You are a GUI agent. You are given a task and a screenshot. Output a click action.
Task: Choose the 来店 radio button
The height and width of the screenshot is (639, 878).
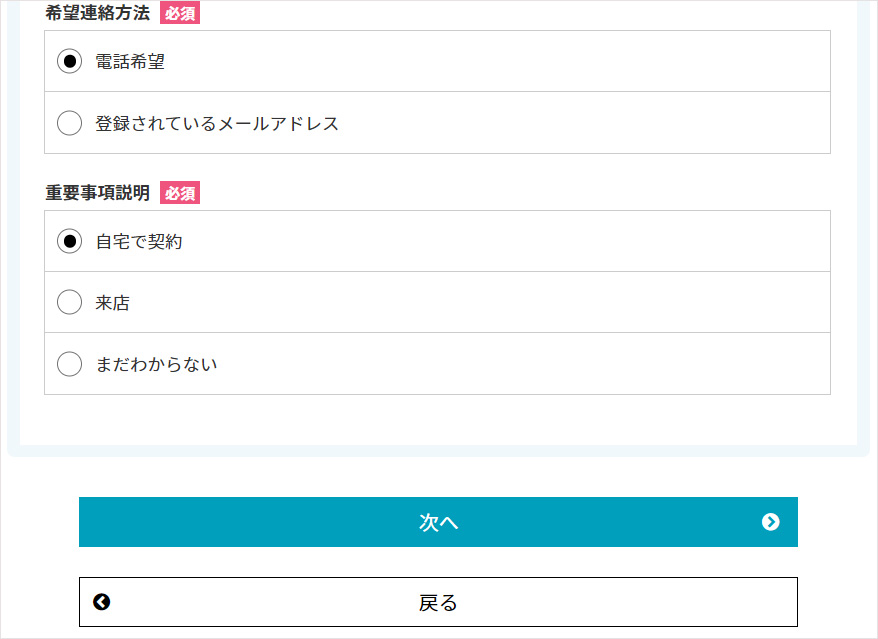tap(69, 302)
